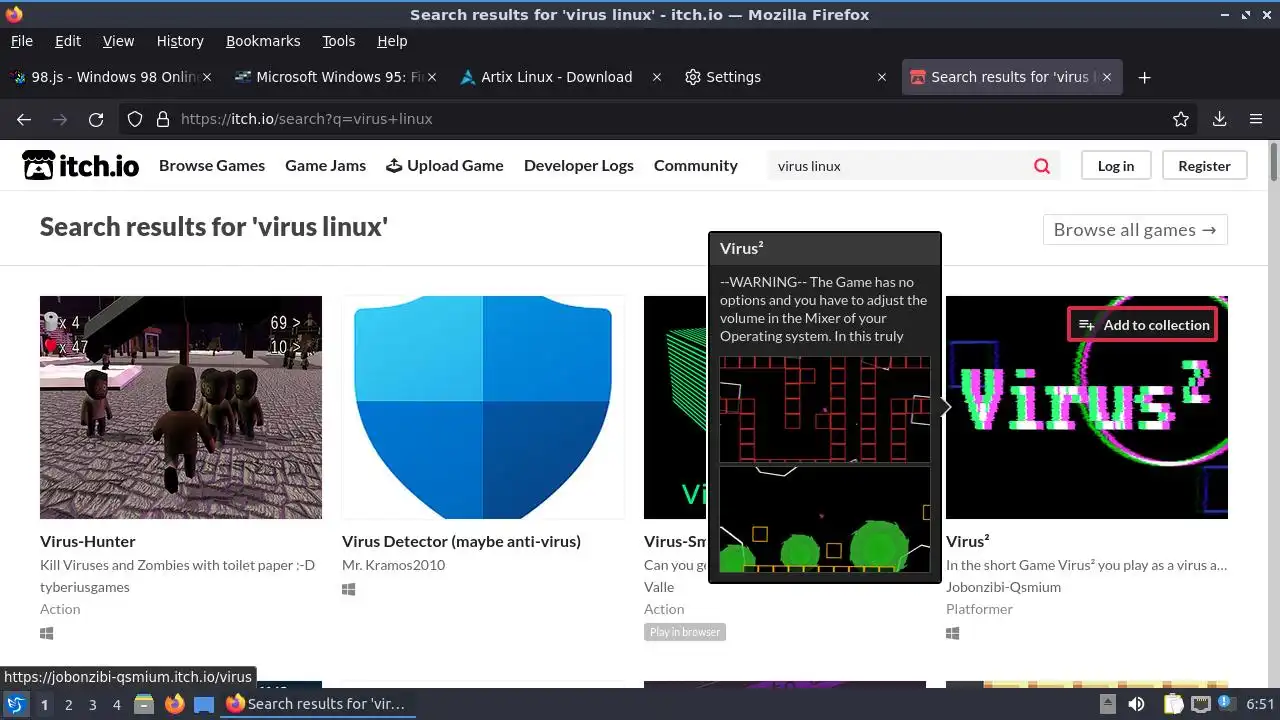Screen dimensions: 1280x720
Task: Open the system start menu in taskbar
Action: click(16, 704)
